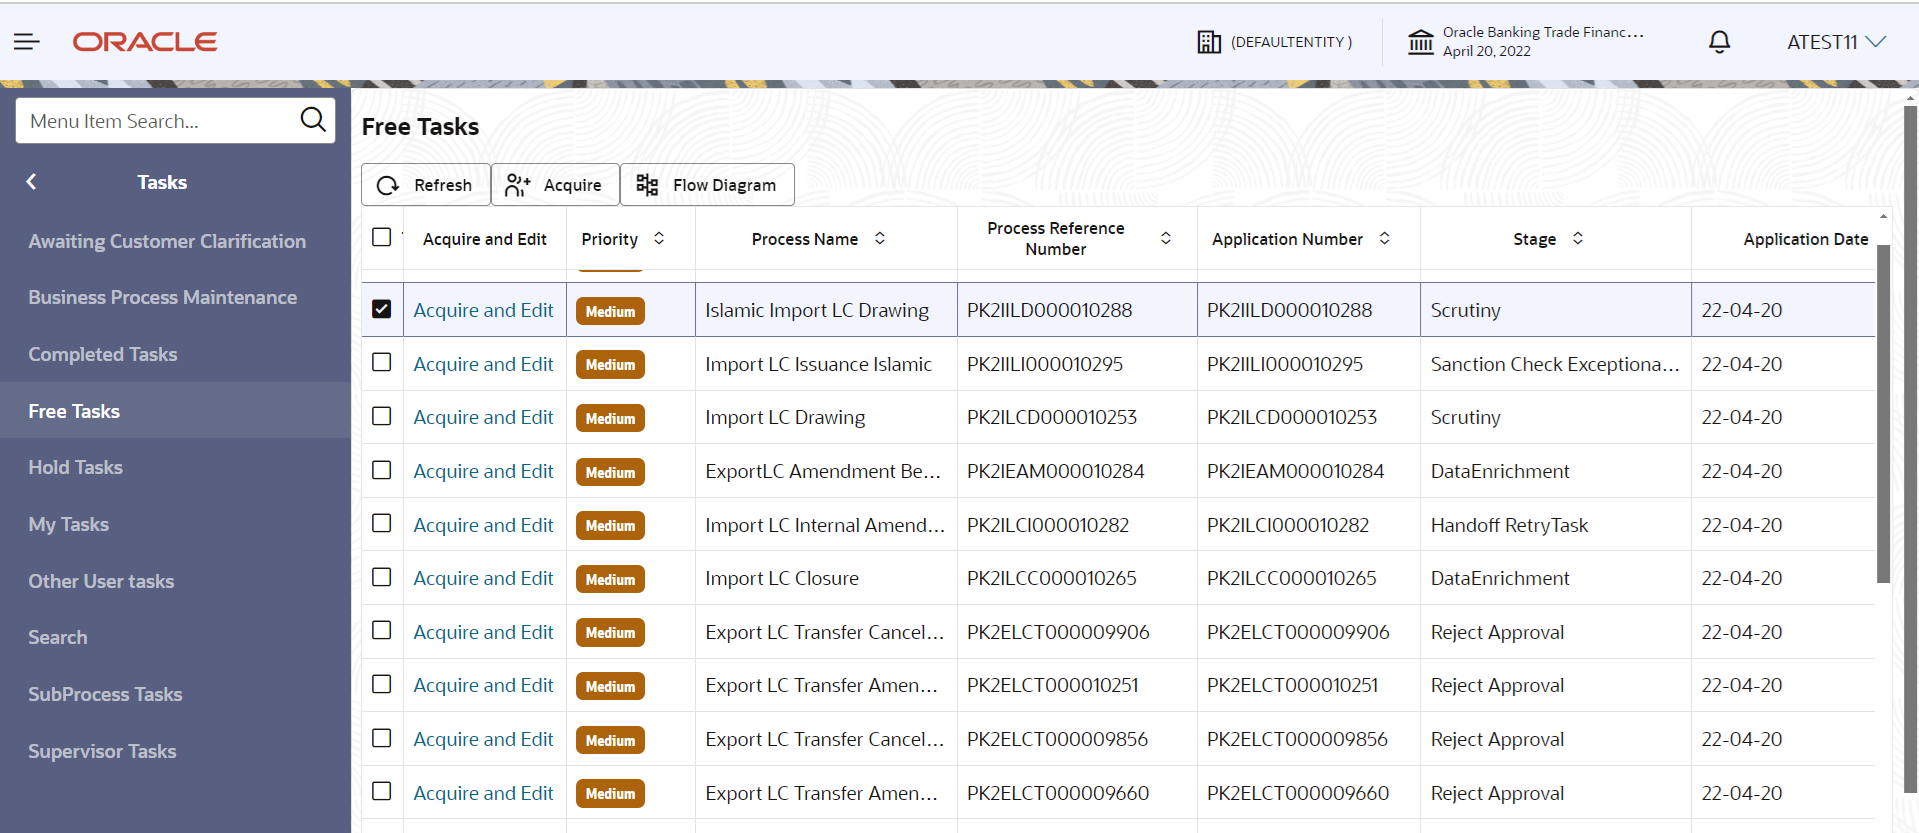Click the Refresh button
Viewport: 1919px width, 833px height.
426,185
